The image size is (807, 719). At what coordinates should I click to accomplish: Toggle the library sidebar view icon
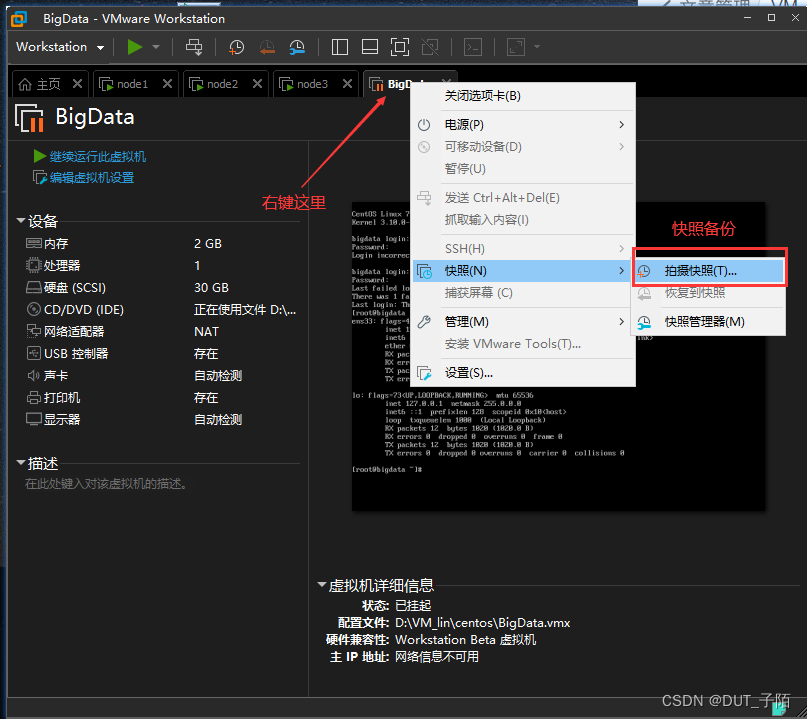(340, 47)
